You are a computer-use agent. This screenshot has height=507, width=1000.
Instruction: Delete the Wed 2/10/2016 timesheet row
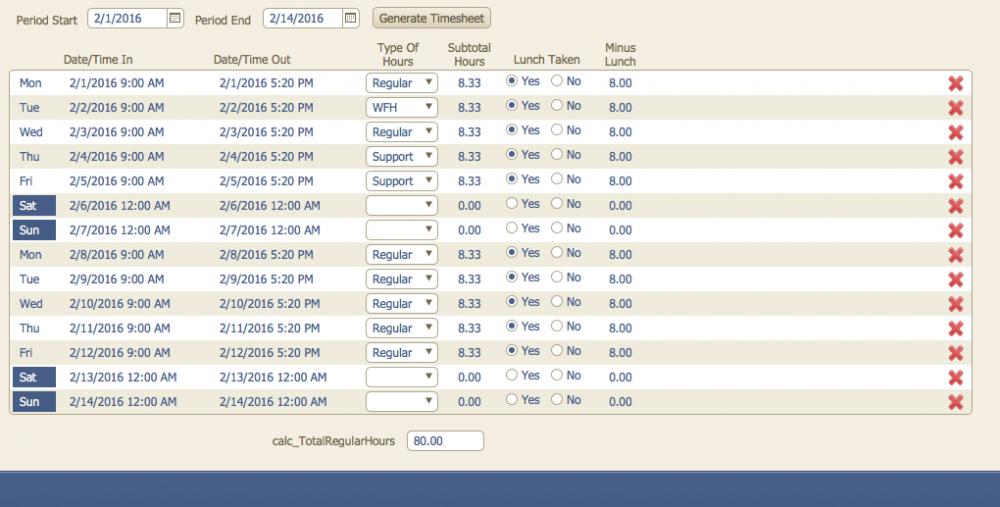[x=955, y=304]
